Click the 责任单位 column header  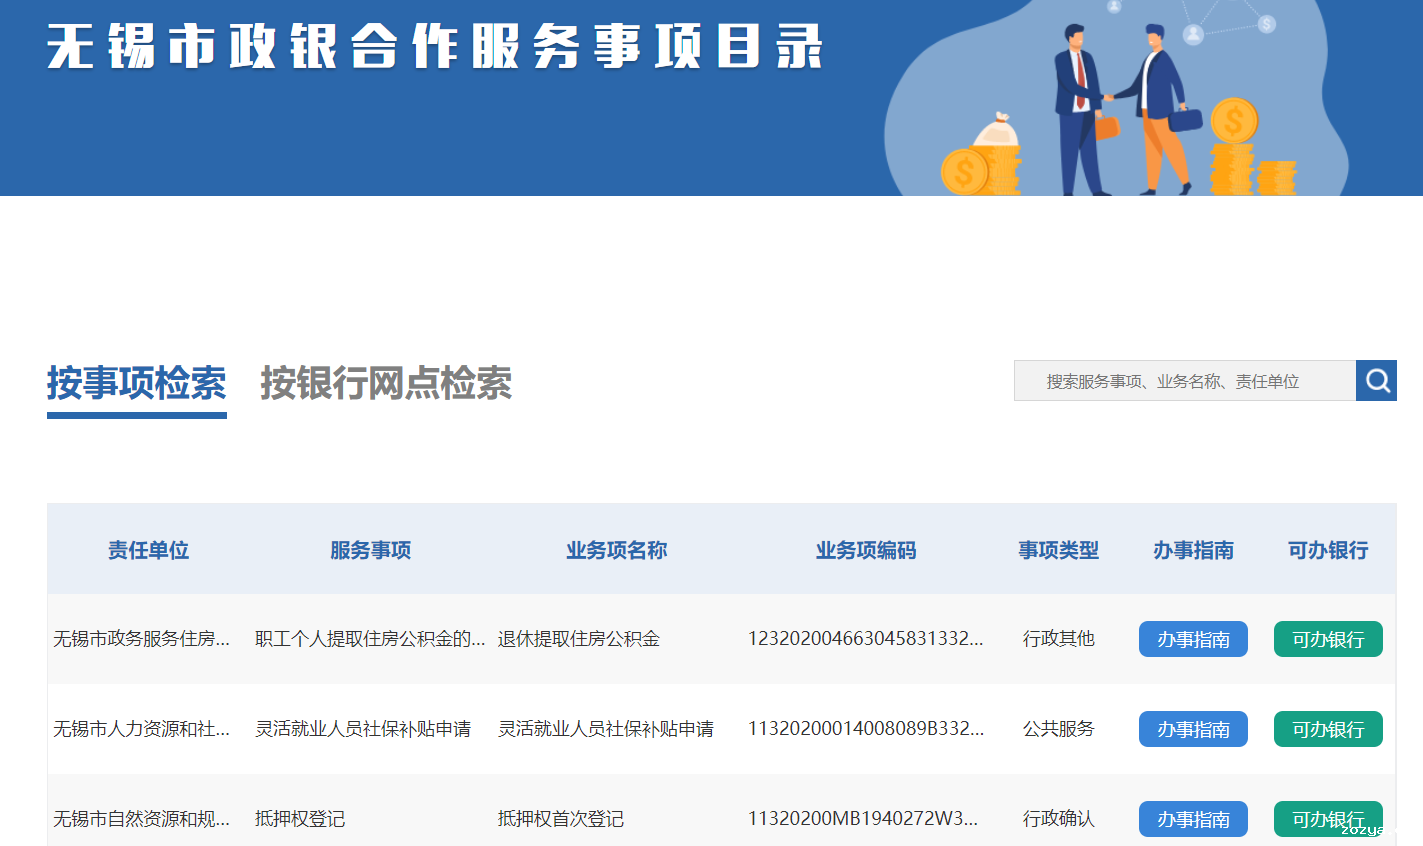pos(148,550)
